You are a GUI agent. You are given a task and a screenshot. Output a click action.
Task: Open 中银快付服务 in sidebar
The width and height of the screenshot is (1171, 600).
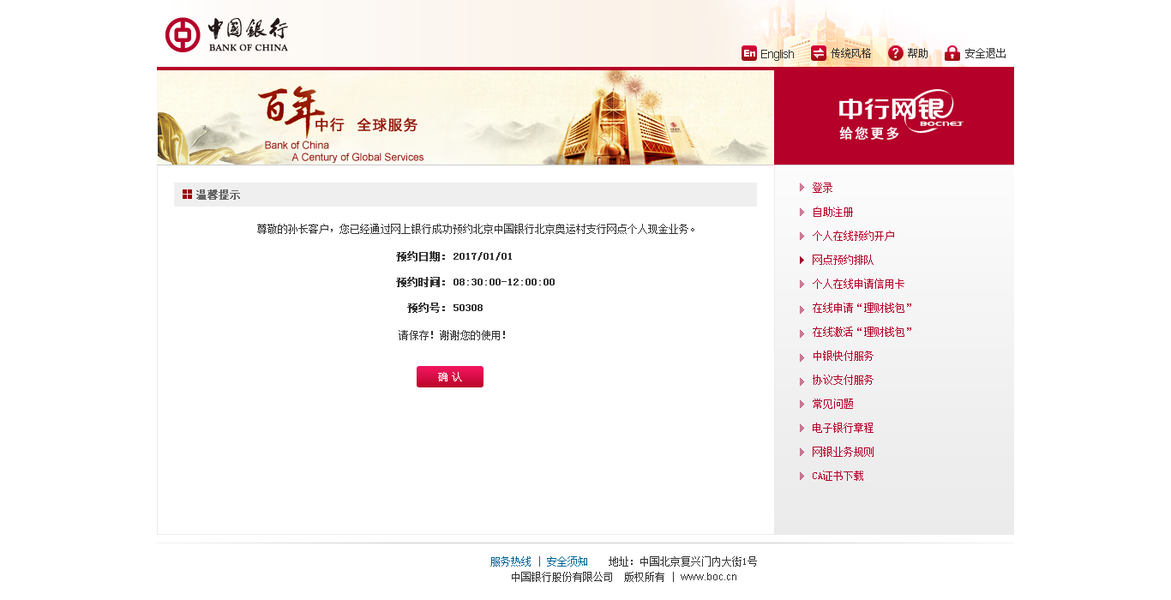[x=842, y=356]
